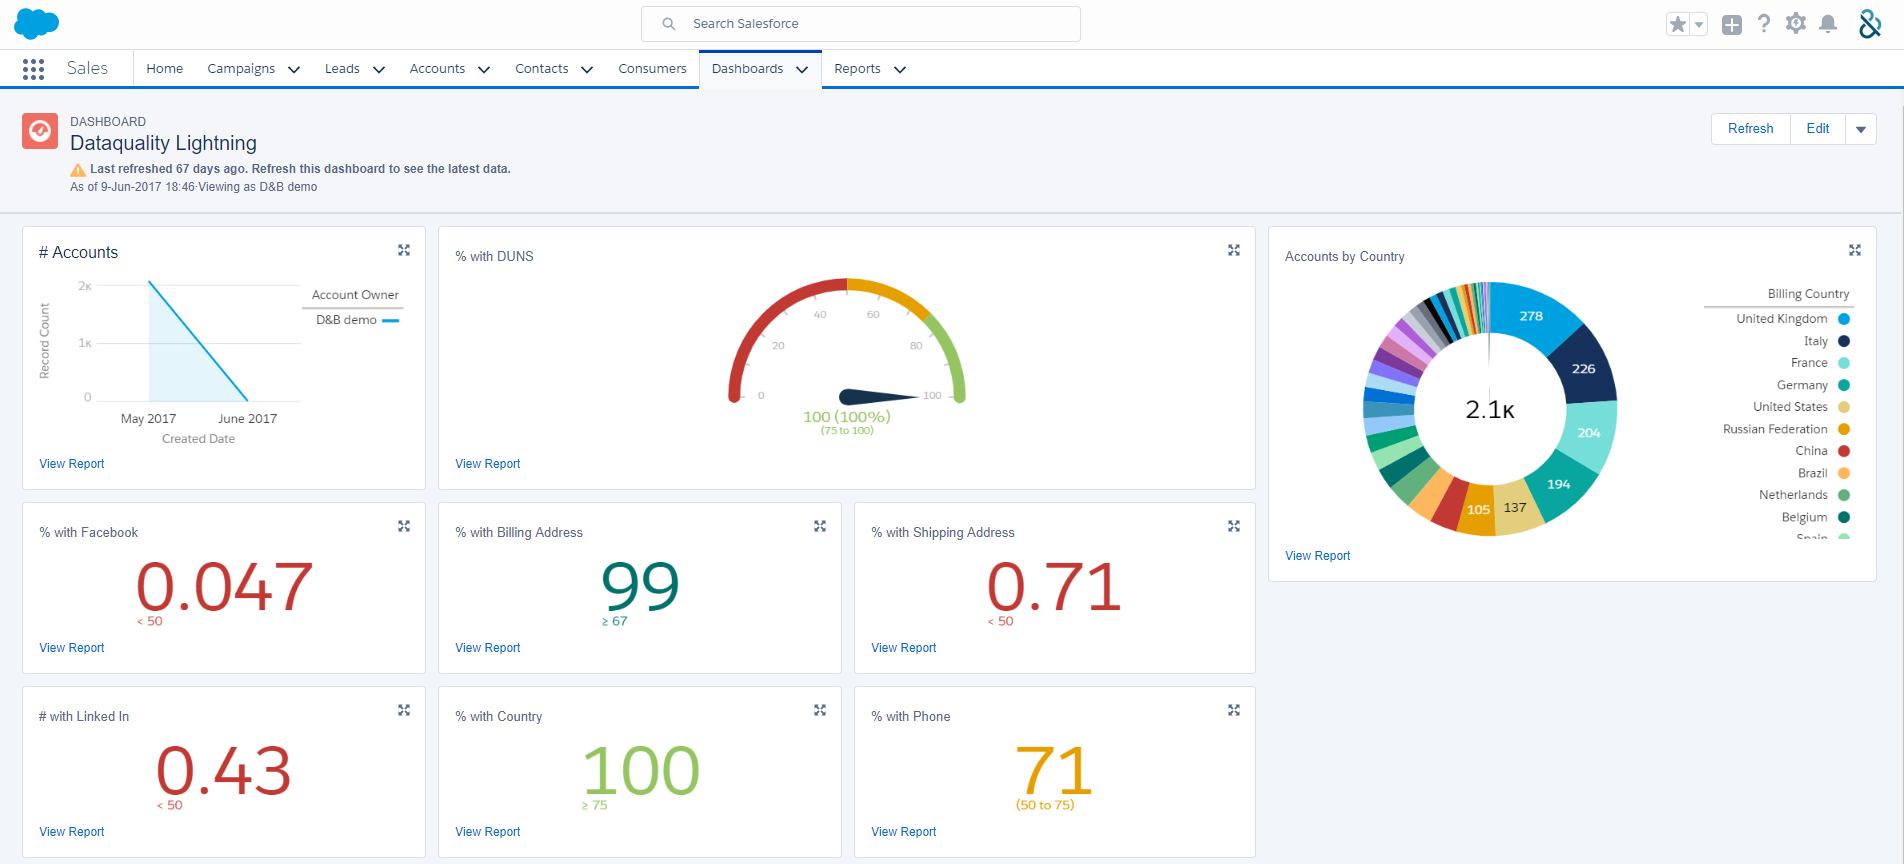
Task: Open the Setup gear icon
Action: tap(1796, 24)
